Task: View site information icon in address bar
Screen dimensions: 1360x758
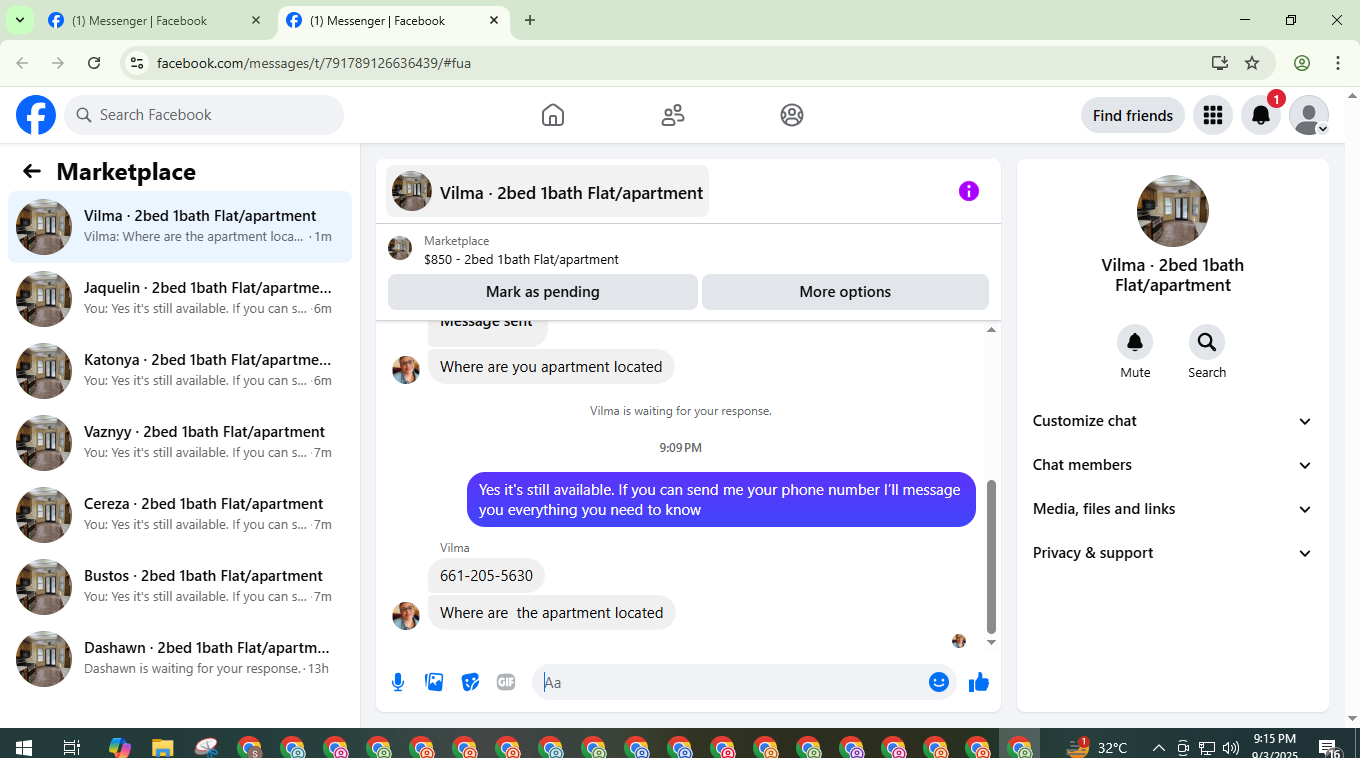Action: click(137, 63)
